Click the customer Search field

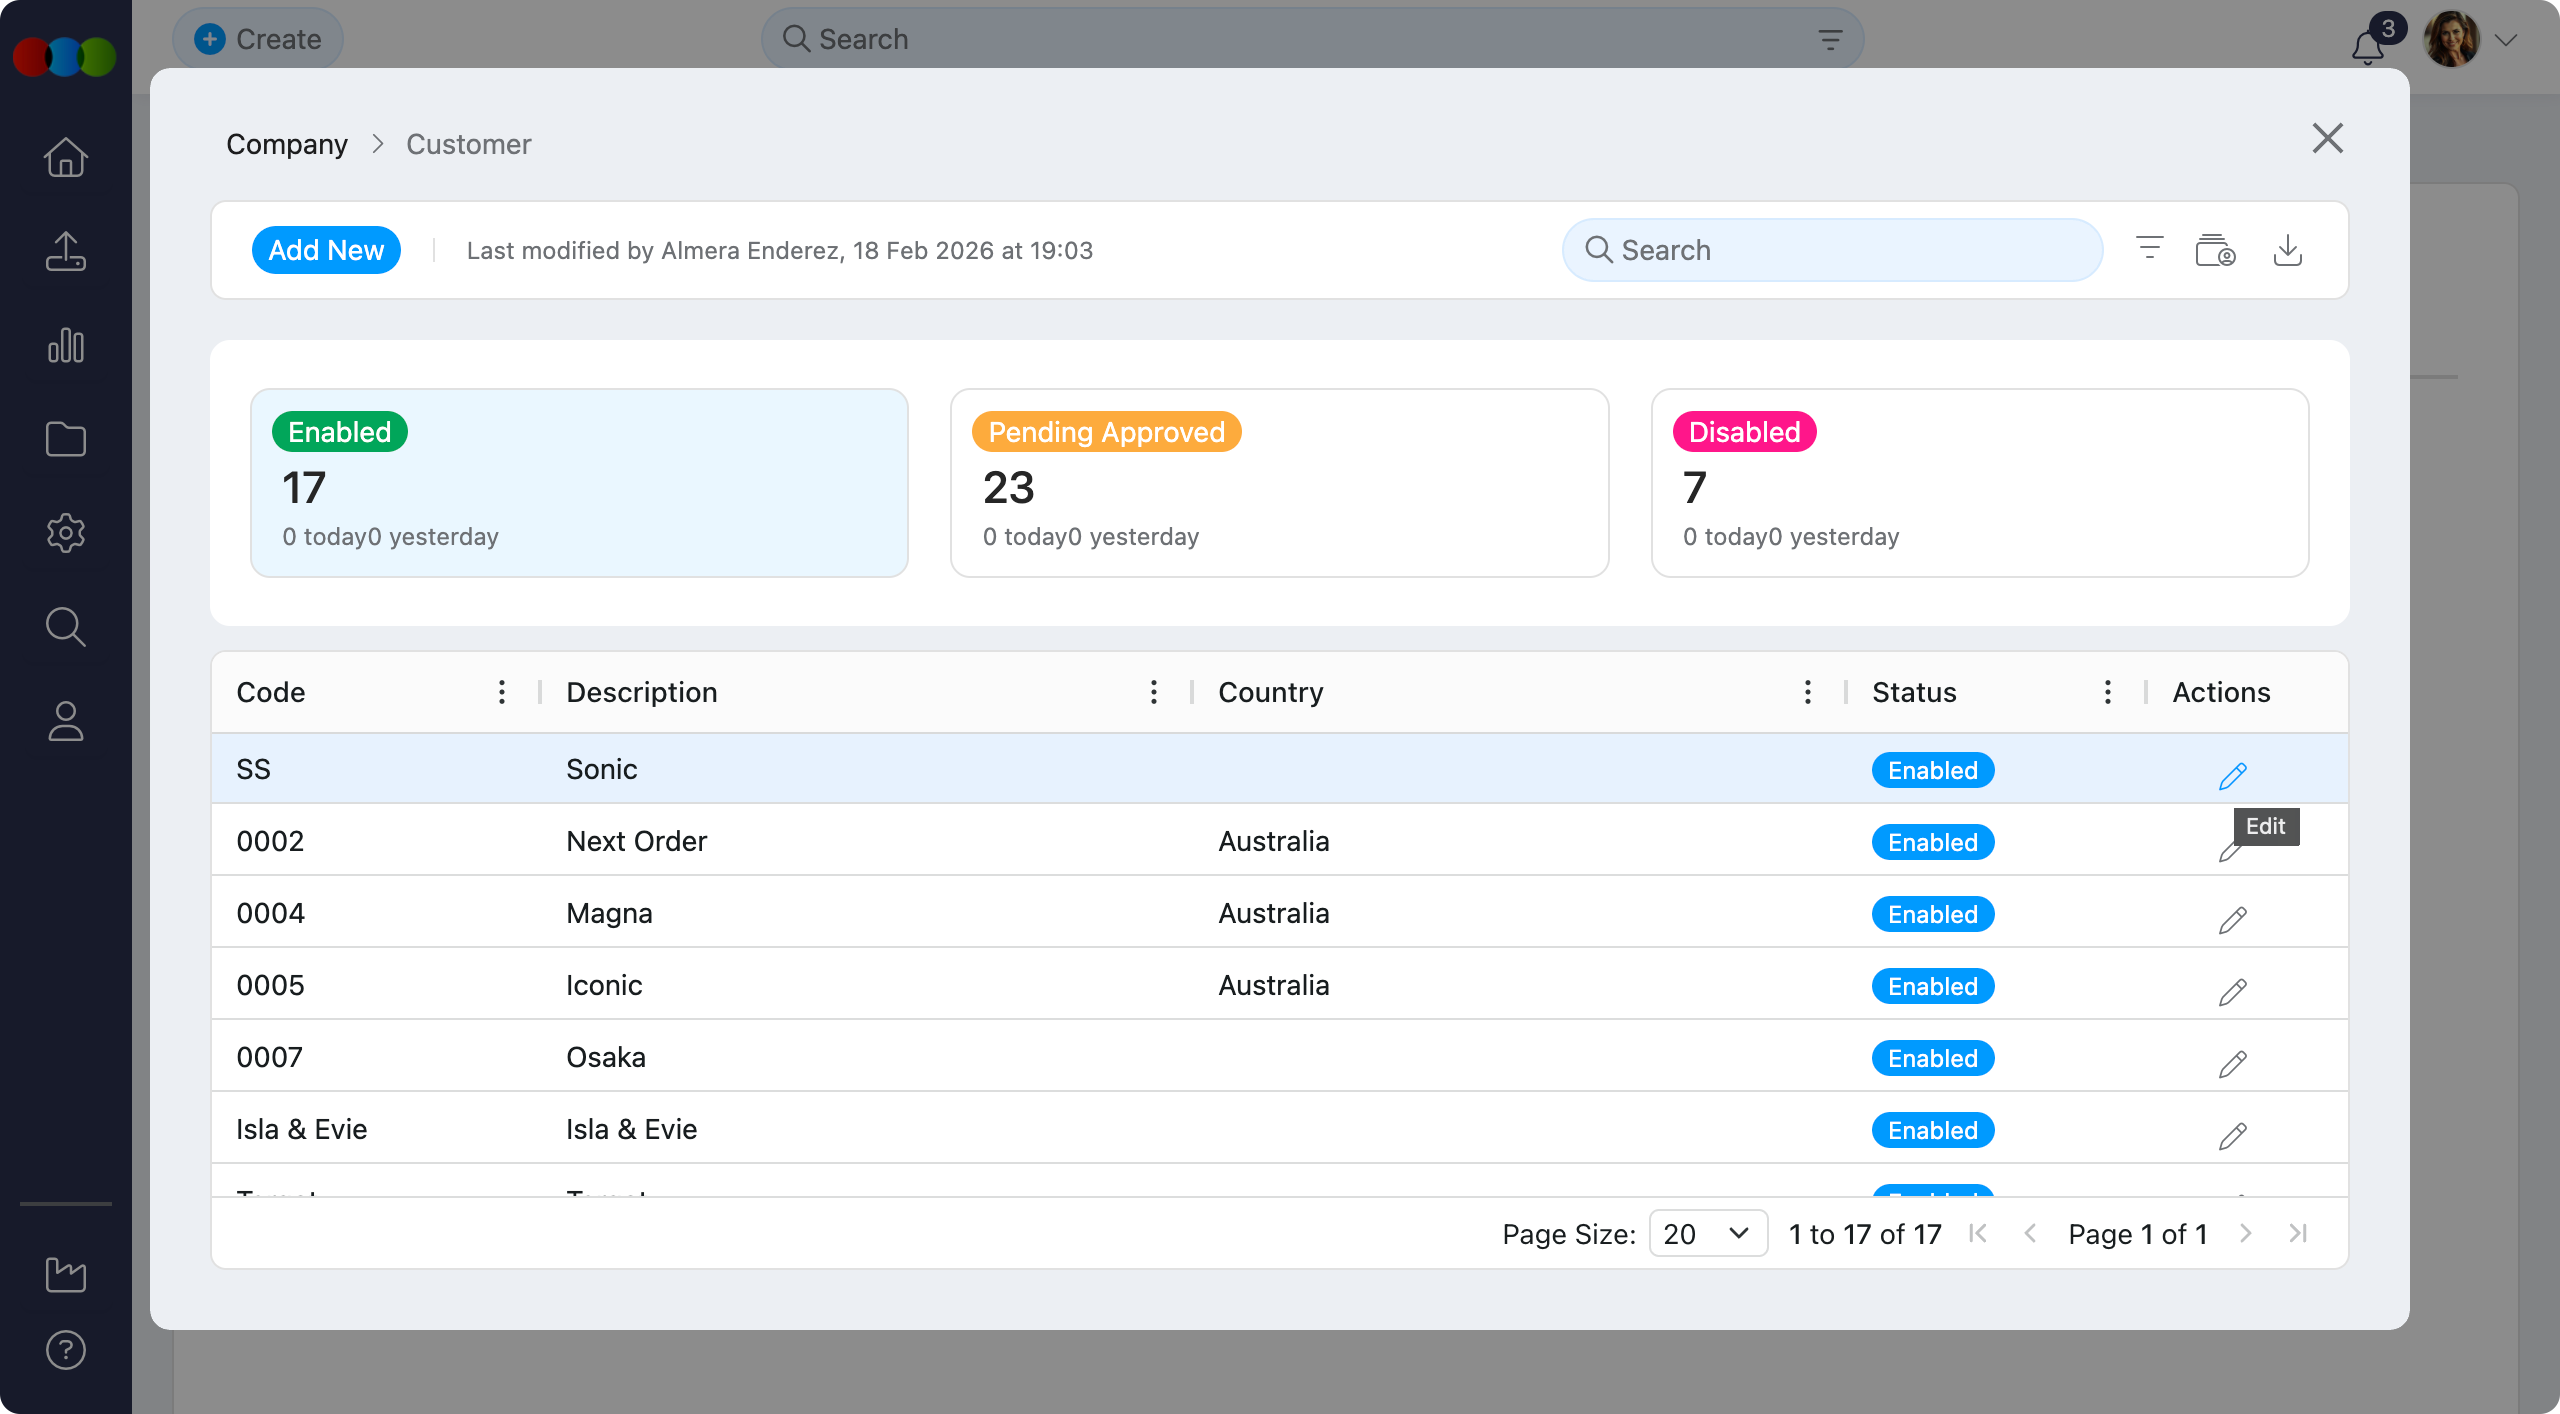1832,250
